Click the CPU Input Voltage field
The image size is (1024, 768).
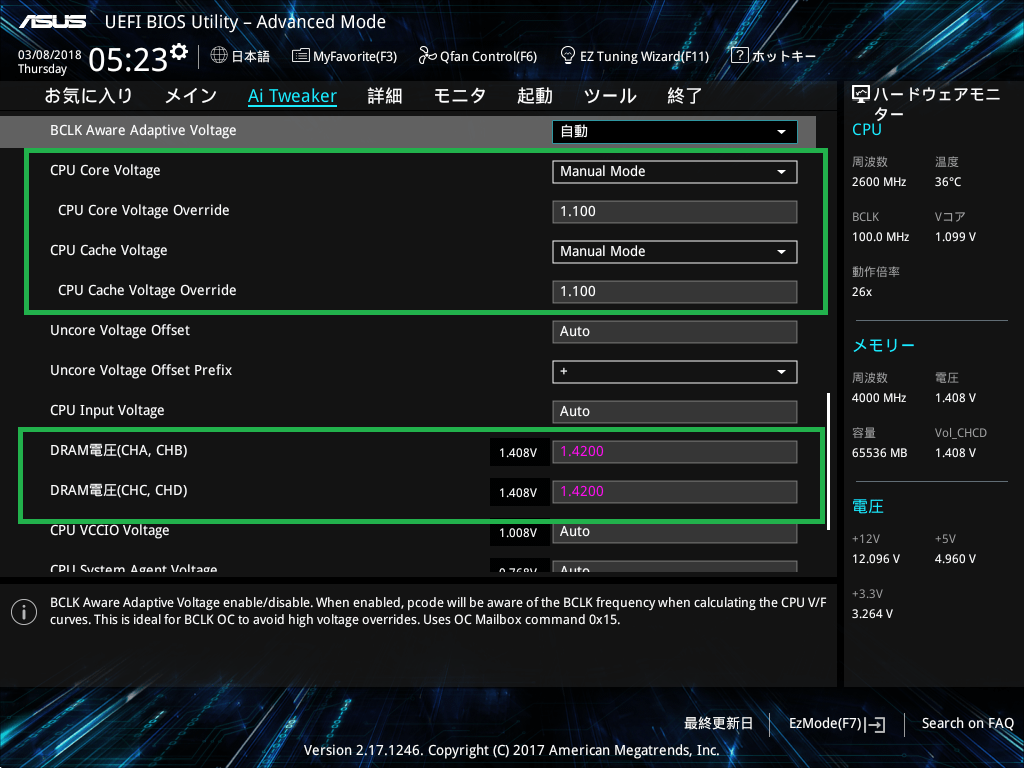(x=675, y=411)
